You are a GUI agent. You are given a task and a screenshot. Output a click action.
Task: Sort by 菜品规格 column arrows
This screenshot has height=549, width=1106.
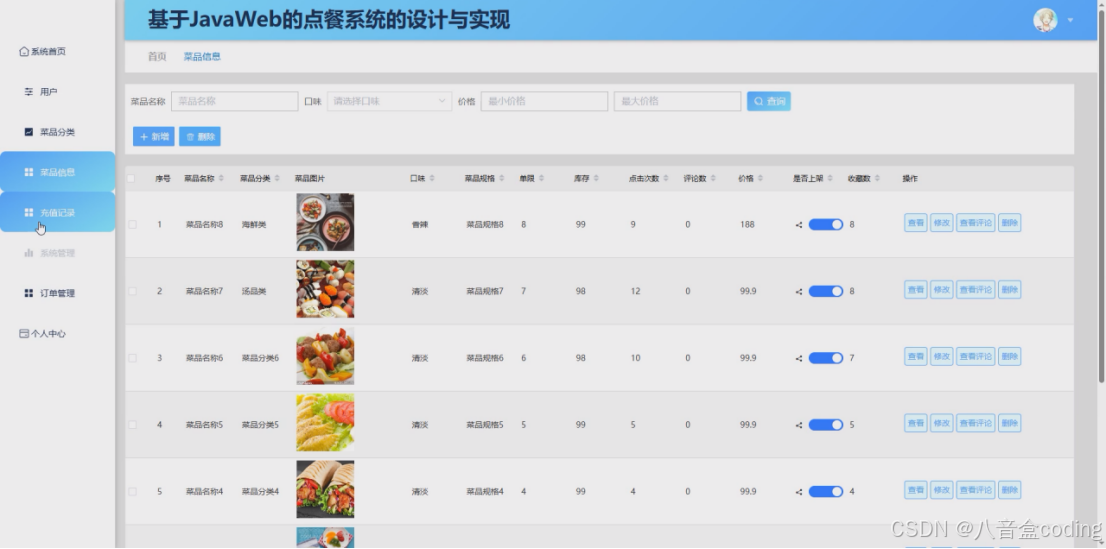point(502,179)
